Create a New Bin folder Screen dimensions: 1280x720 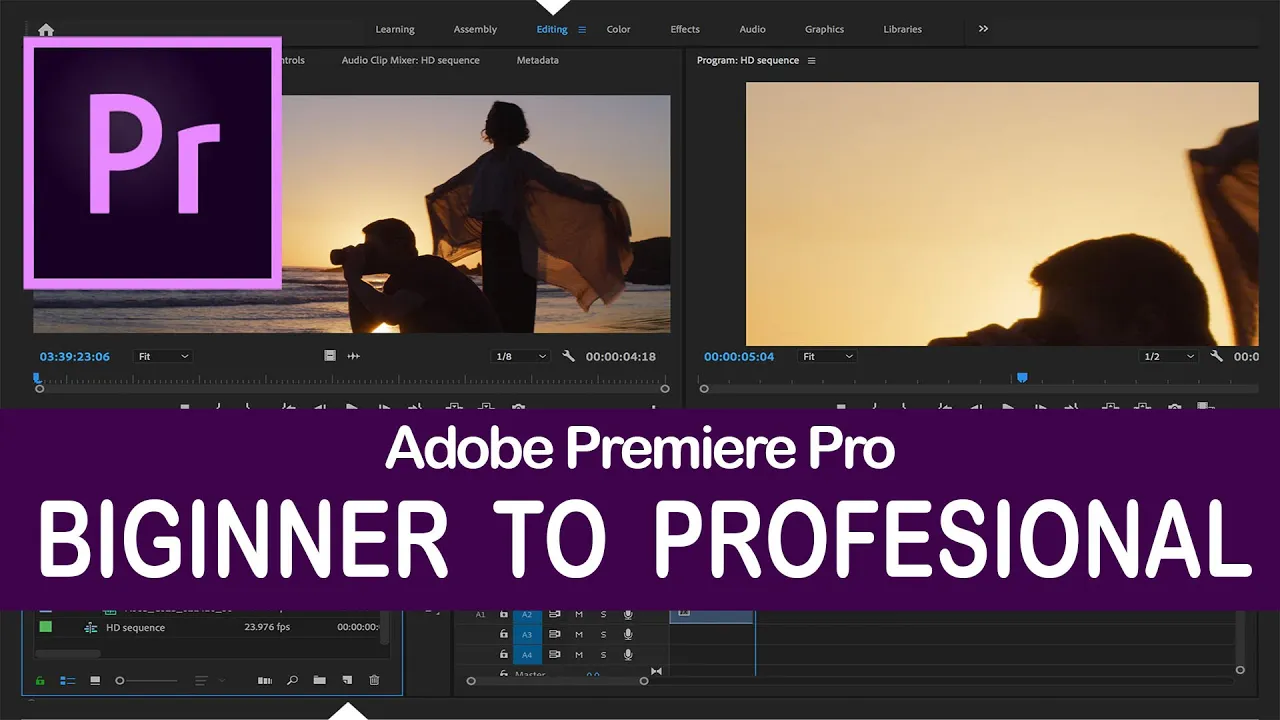(x=319, y=681)
